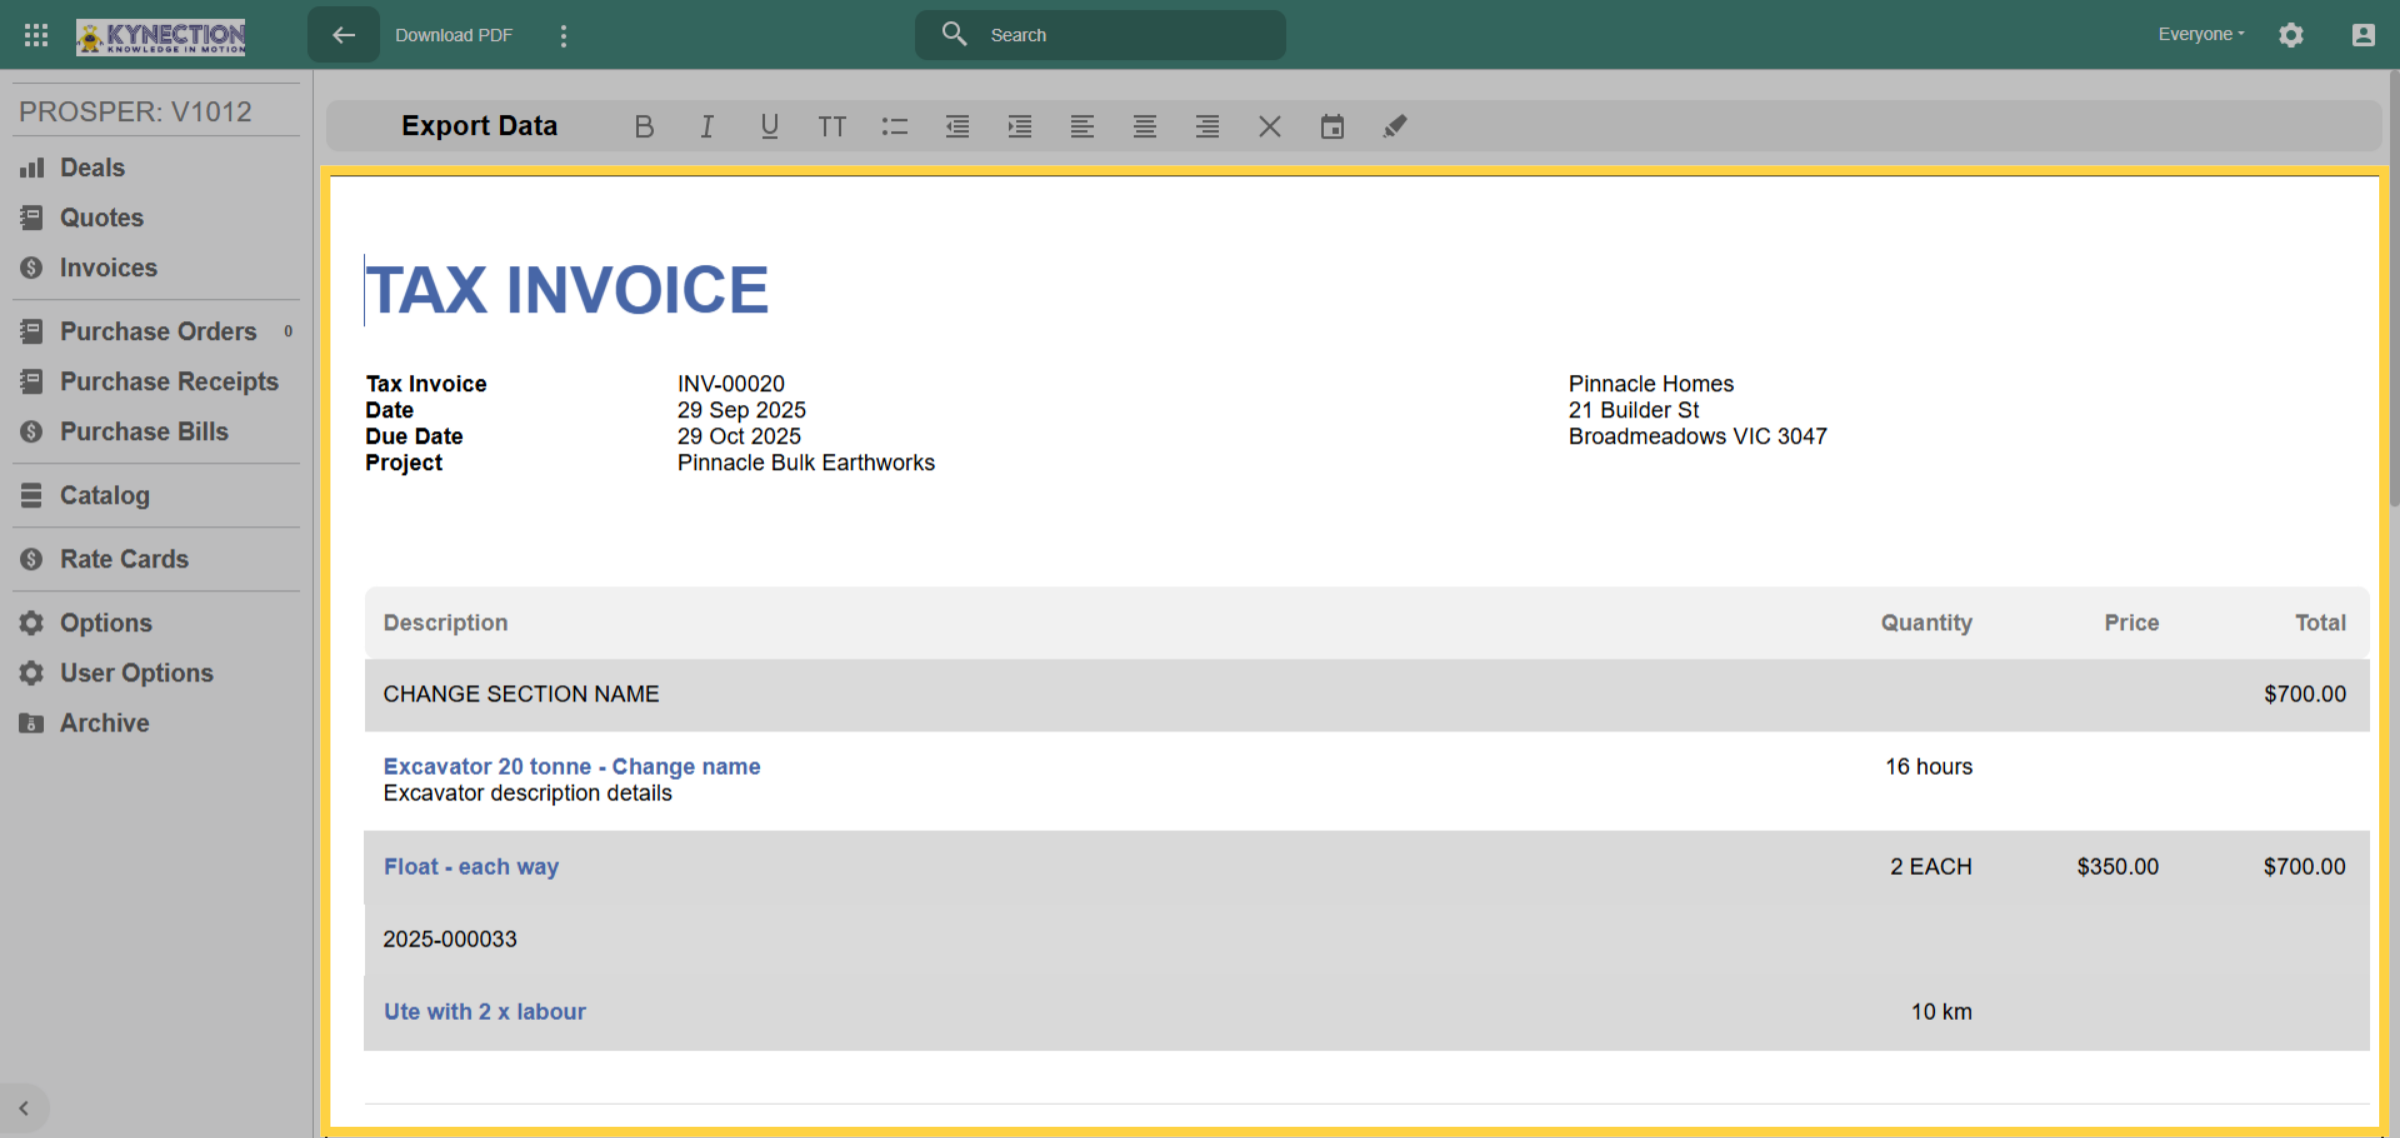Click Float - each way item
The width and height of the screenshot is (2400, 1138).
tap(471, 866)
